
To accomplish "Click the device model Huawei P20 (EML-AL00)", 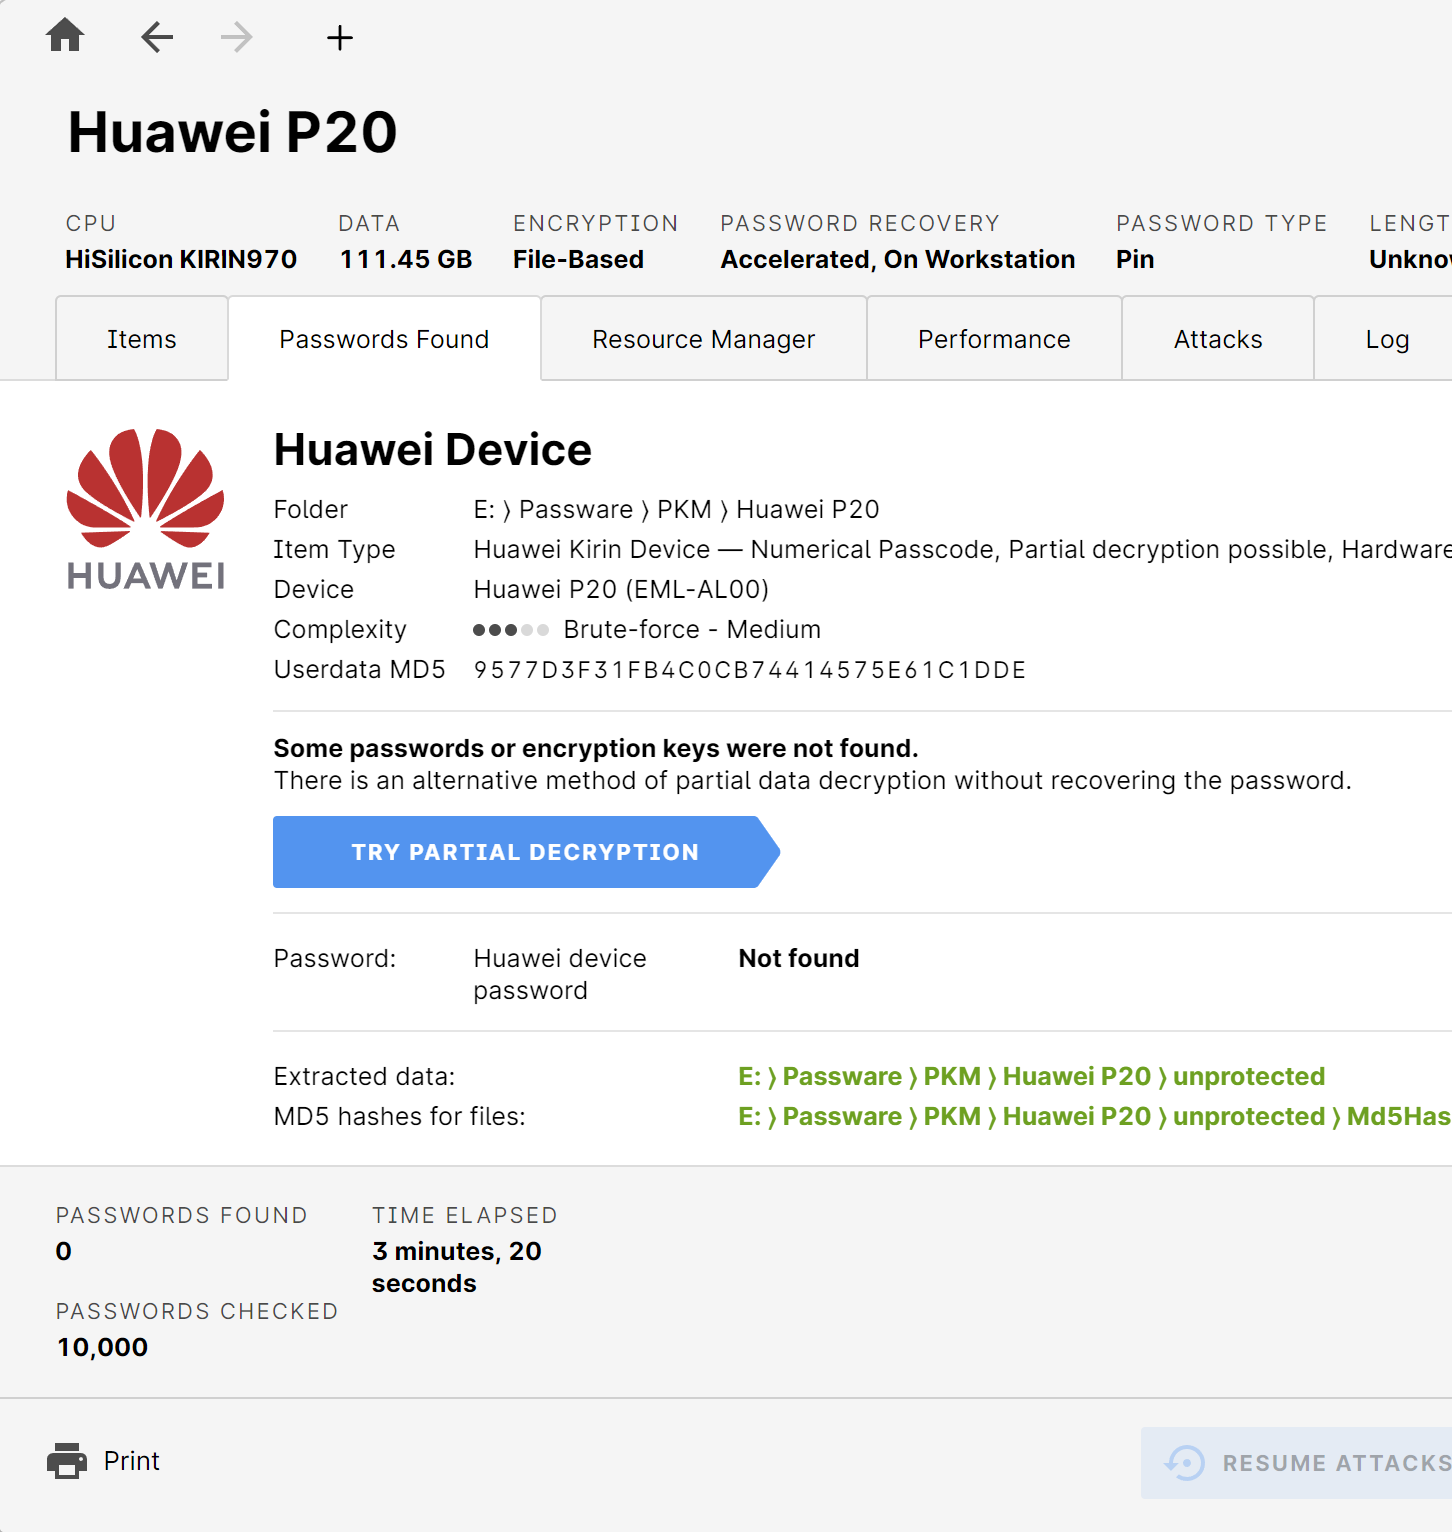I will pos(621,589).
